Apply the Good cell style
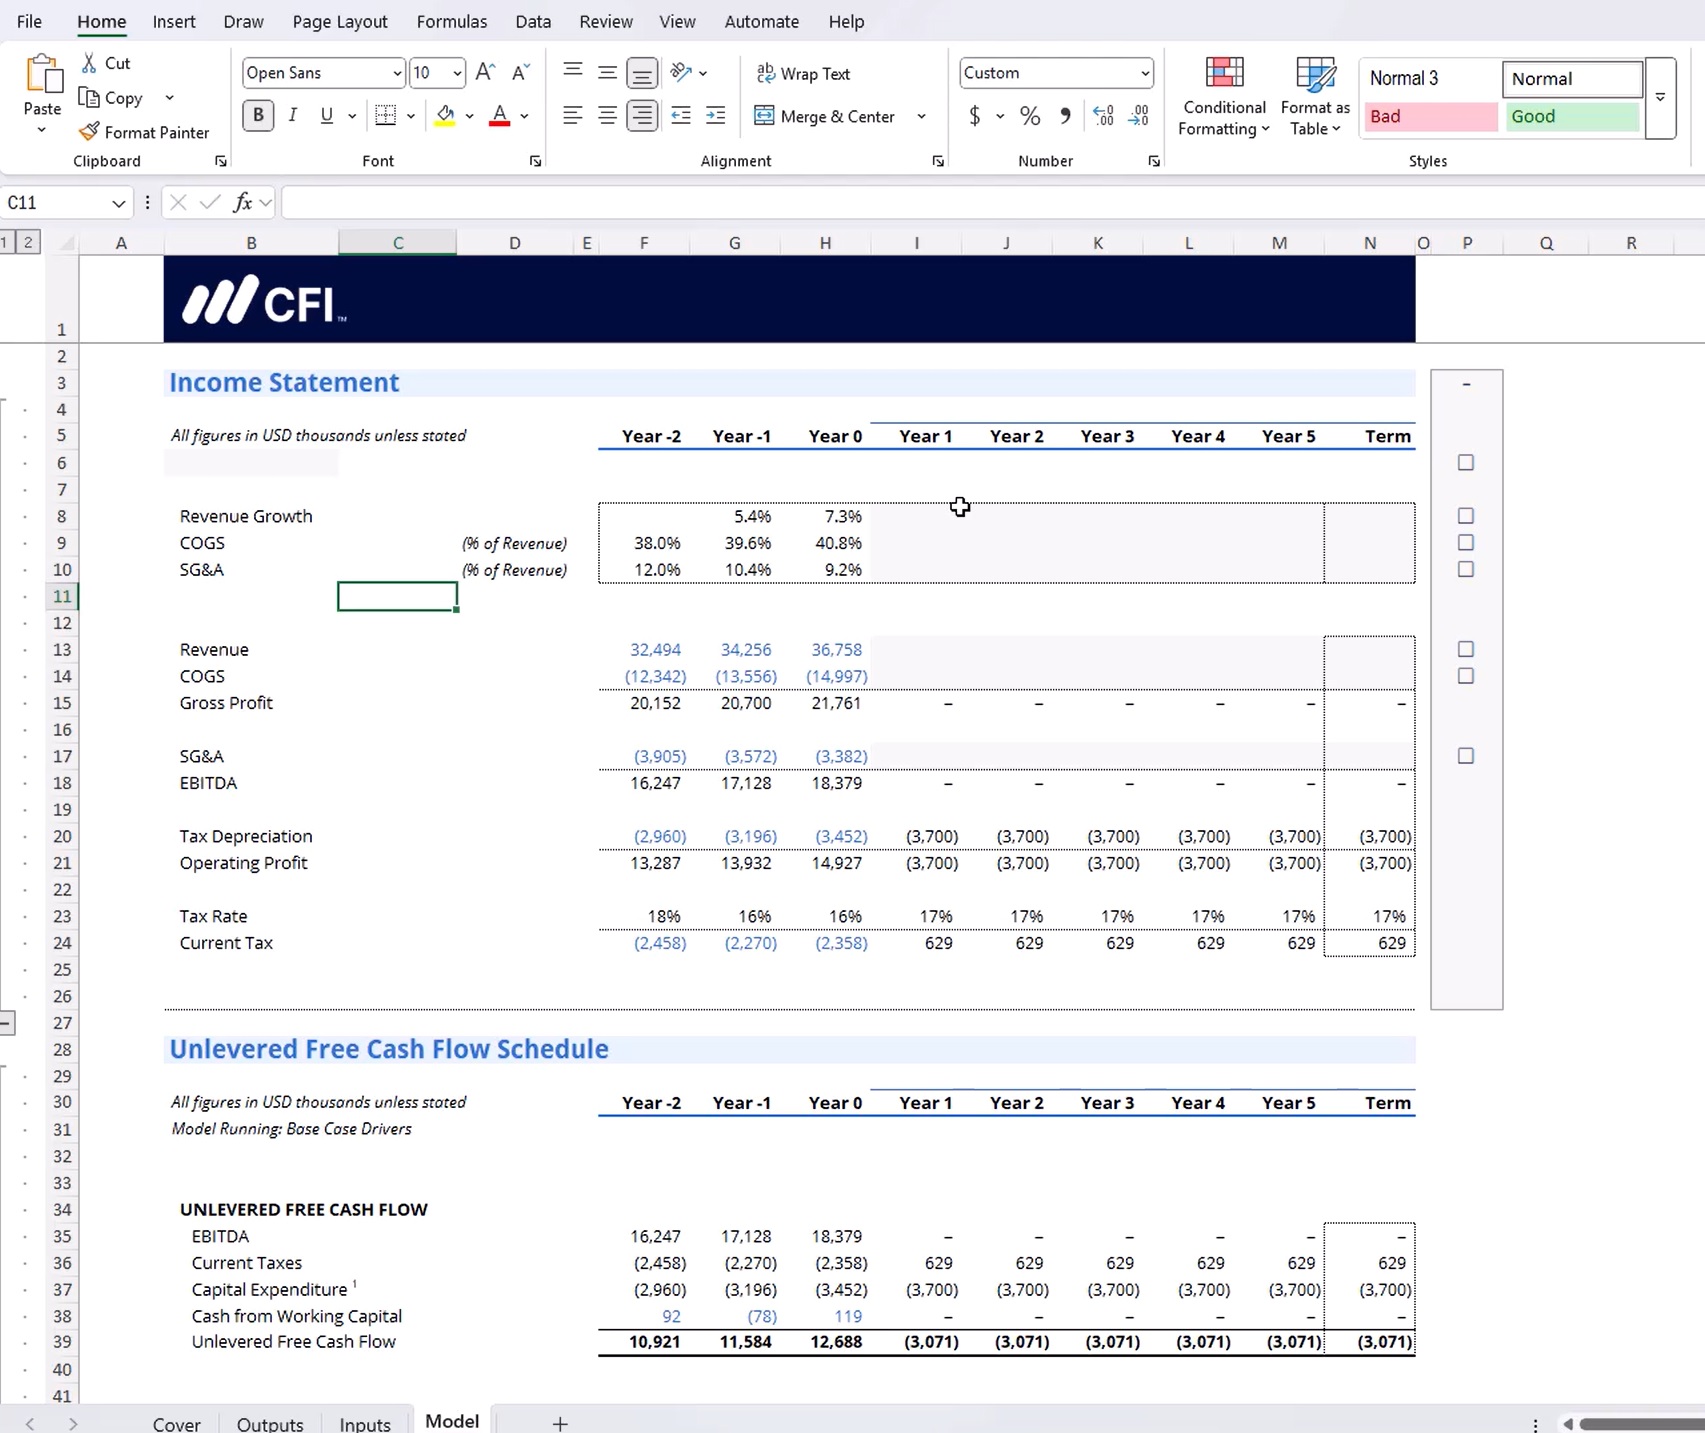 pos(1571,117)
